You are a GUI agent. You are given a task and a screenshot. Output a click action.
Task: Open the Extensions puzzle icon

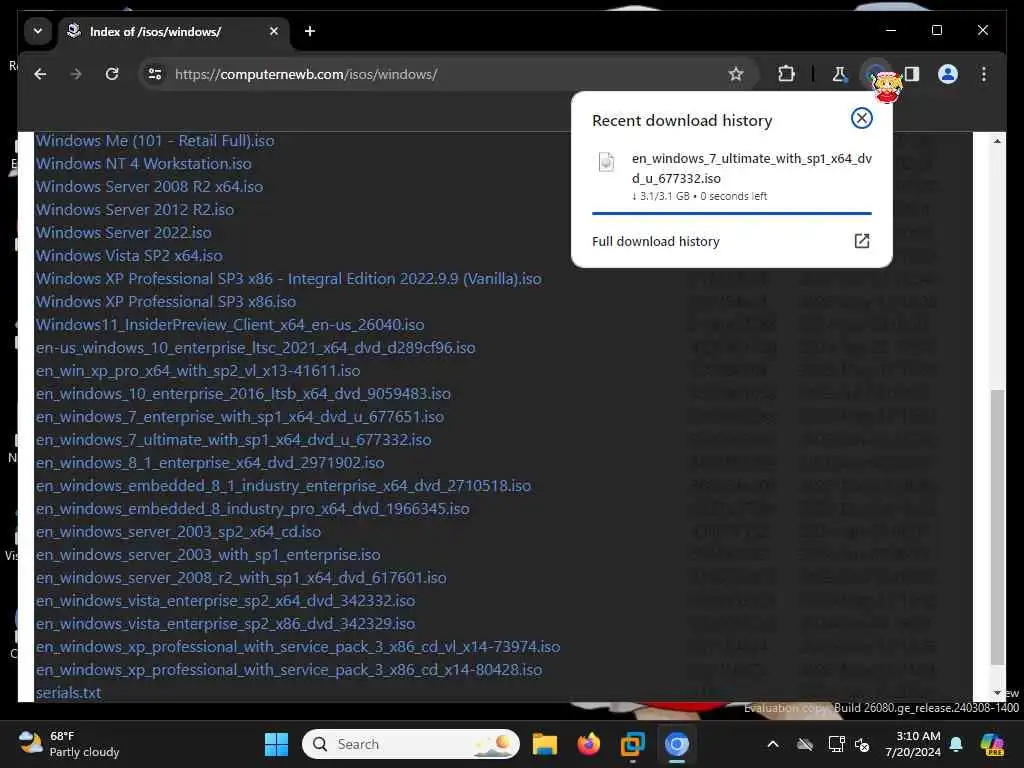(x=786, y=74)
